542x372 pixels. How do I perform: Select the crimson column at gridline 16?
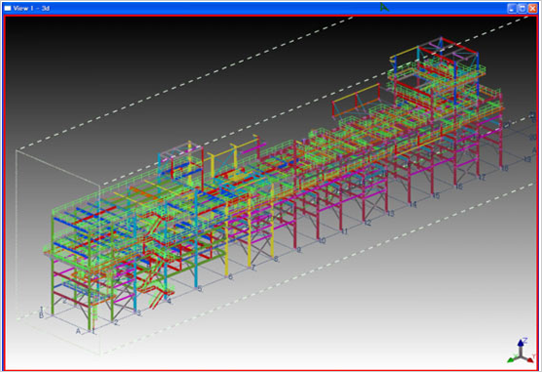coord(455,162)
